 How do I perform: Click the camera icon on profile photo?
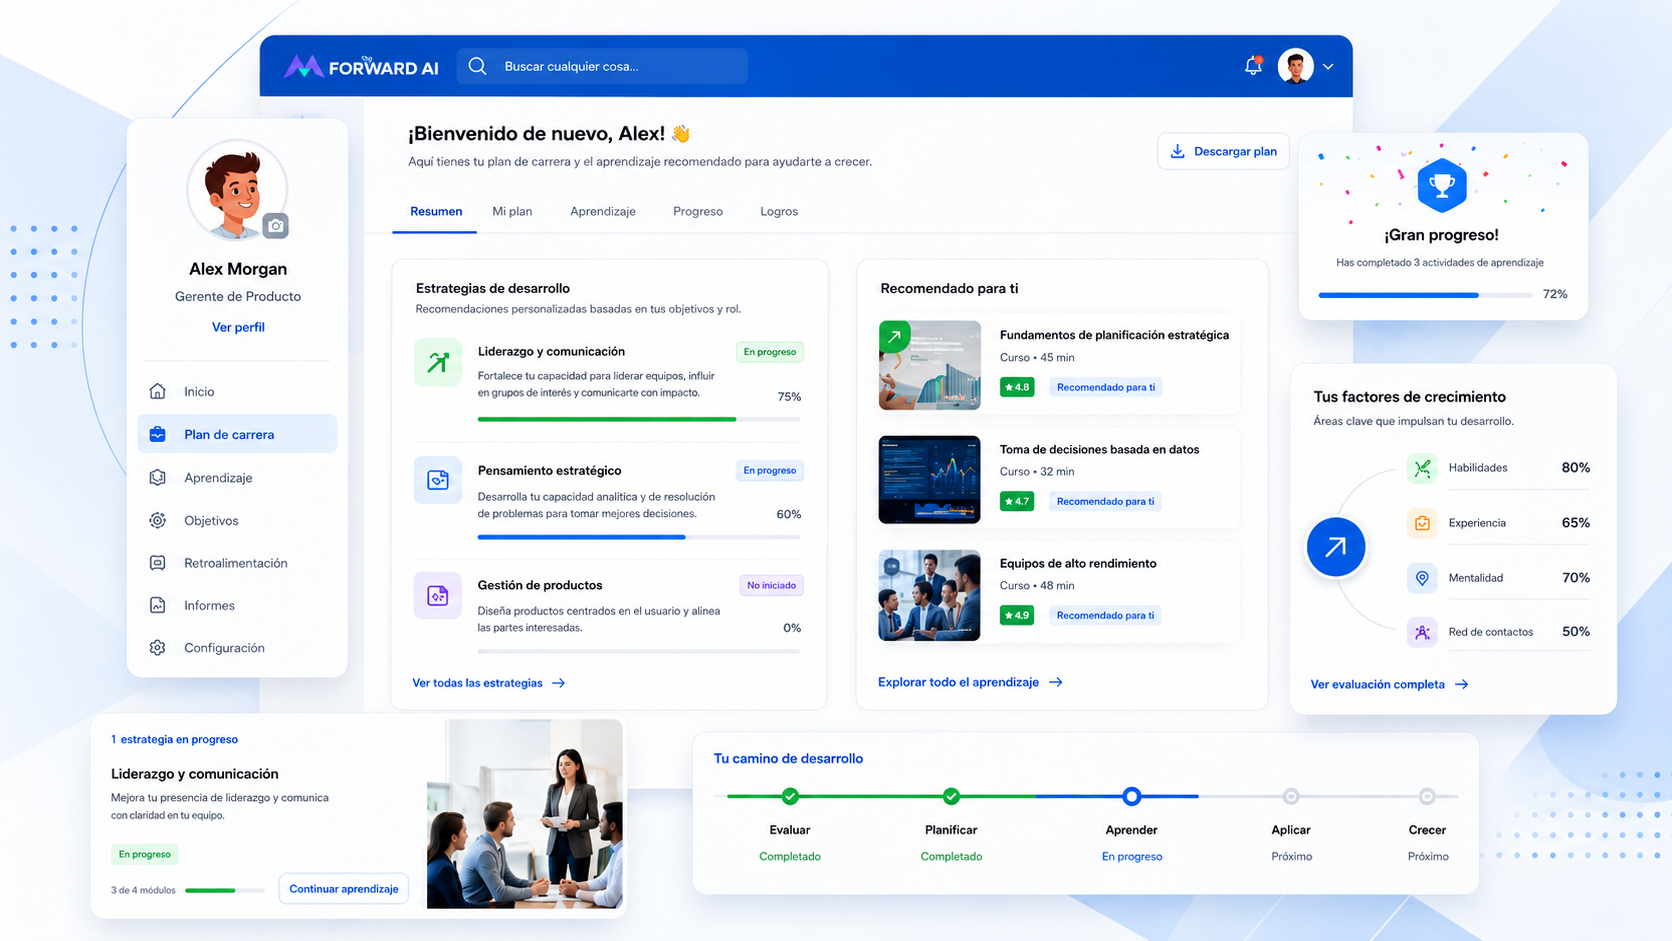pyautogui.click(x=276, y=226)
